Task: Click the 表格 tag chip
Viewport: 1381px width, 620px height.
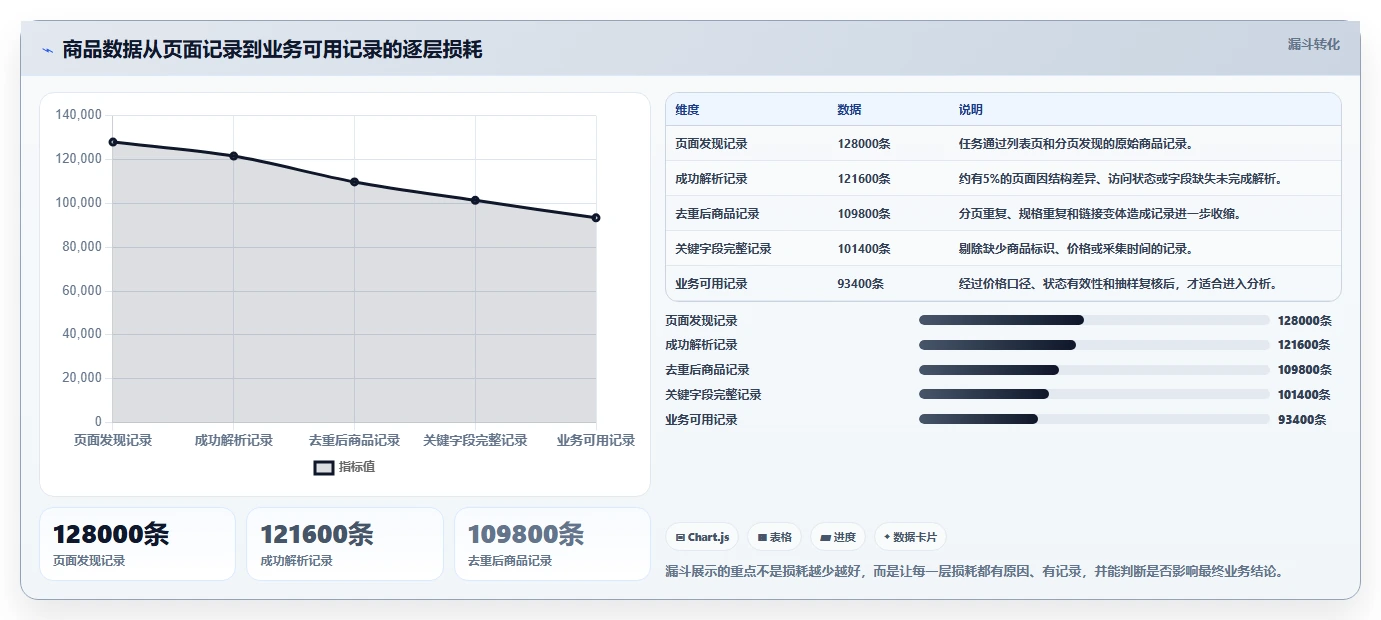Action: tap(775, 537)
